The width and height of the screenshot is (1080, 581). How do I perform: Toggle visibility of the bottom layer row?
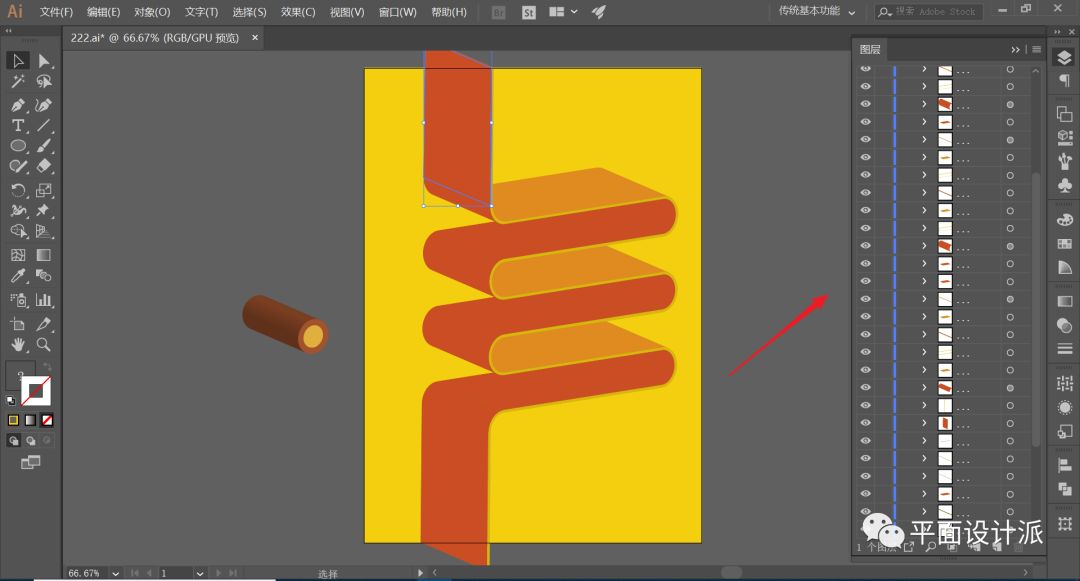pyautogui.click(x=865, y=511)
